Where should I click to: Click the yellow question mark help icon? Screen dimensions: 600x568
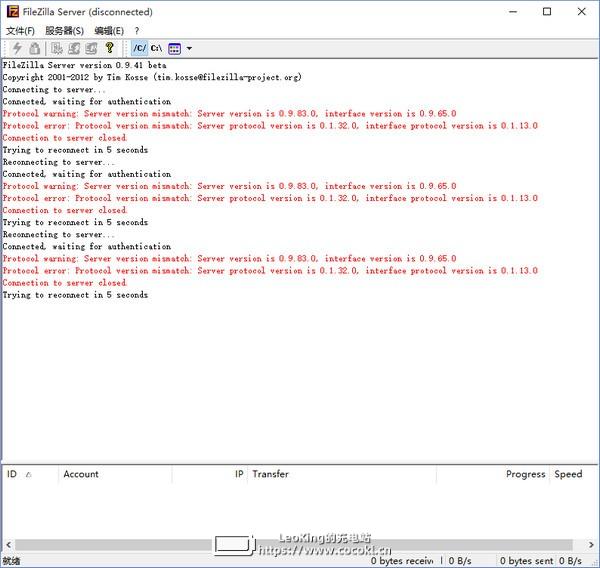pyautogui.click(x=109, y=48)
